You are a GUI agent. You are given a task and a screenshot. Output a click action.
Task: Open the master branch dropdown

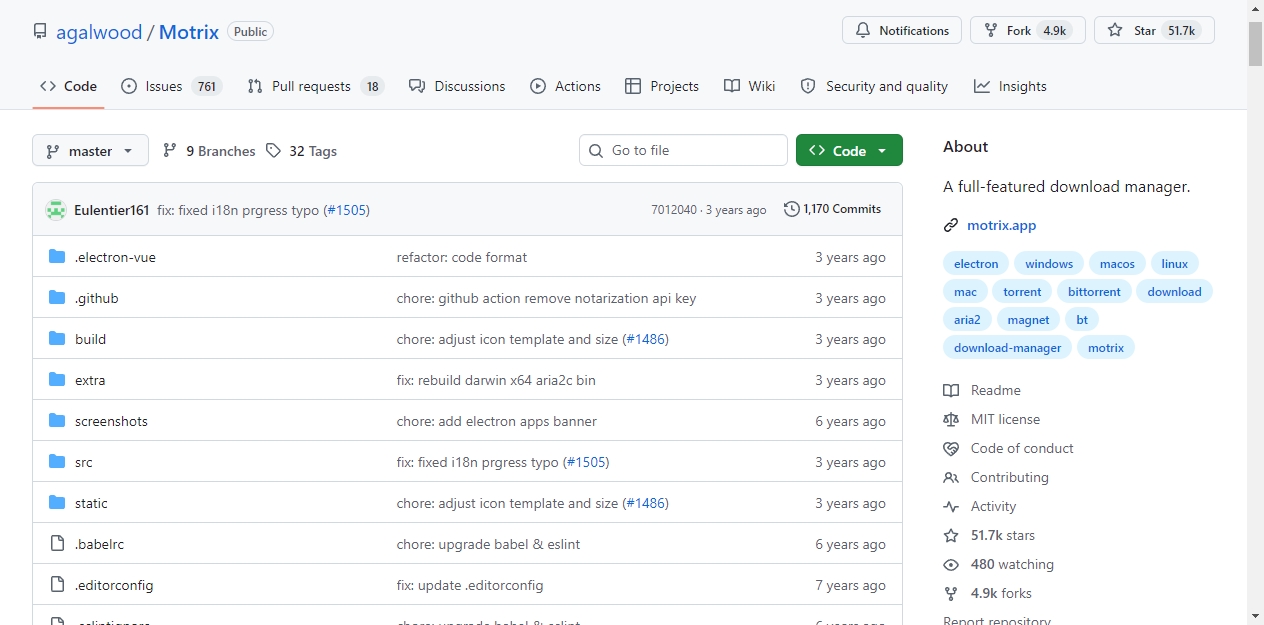90,151
